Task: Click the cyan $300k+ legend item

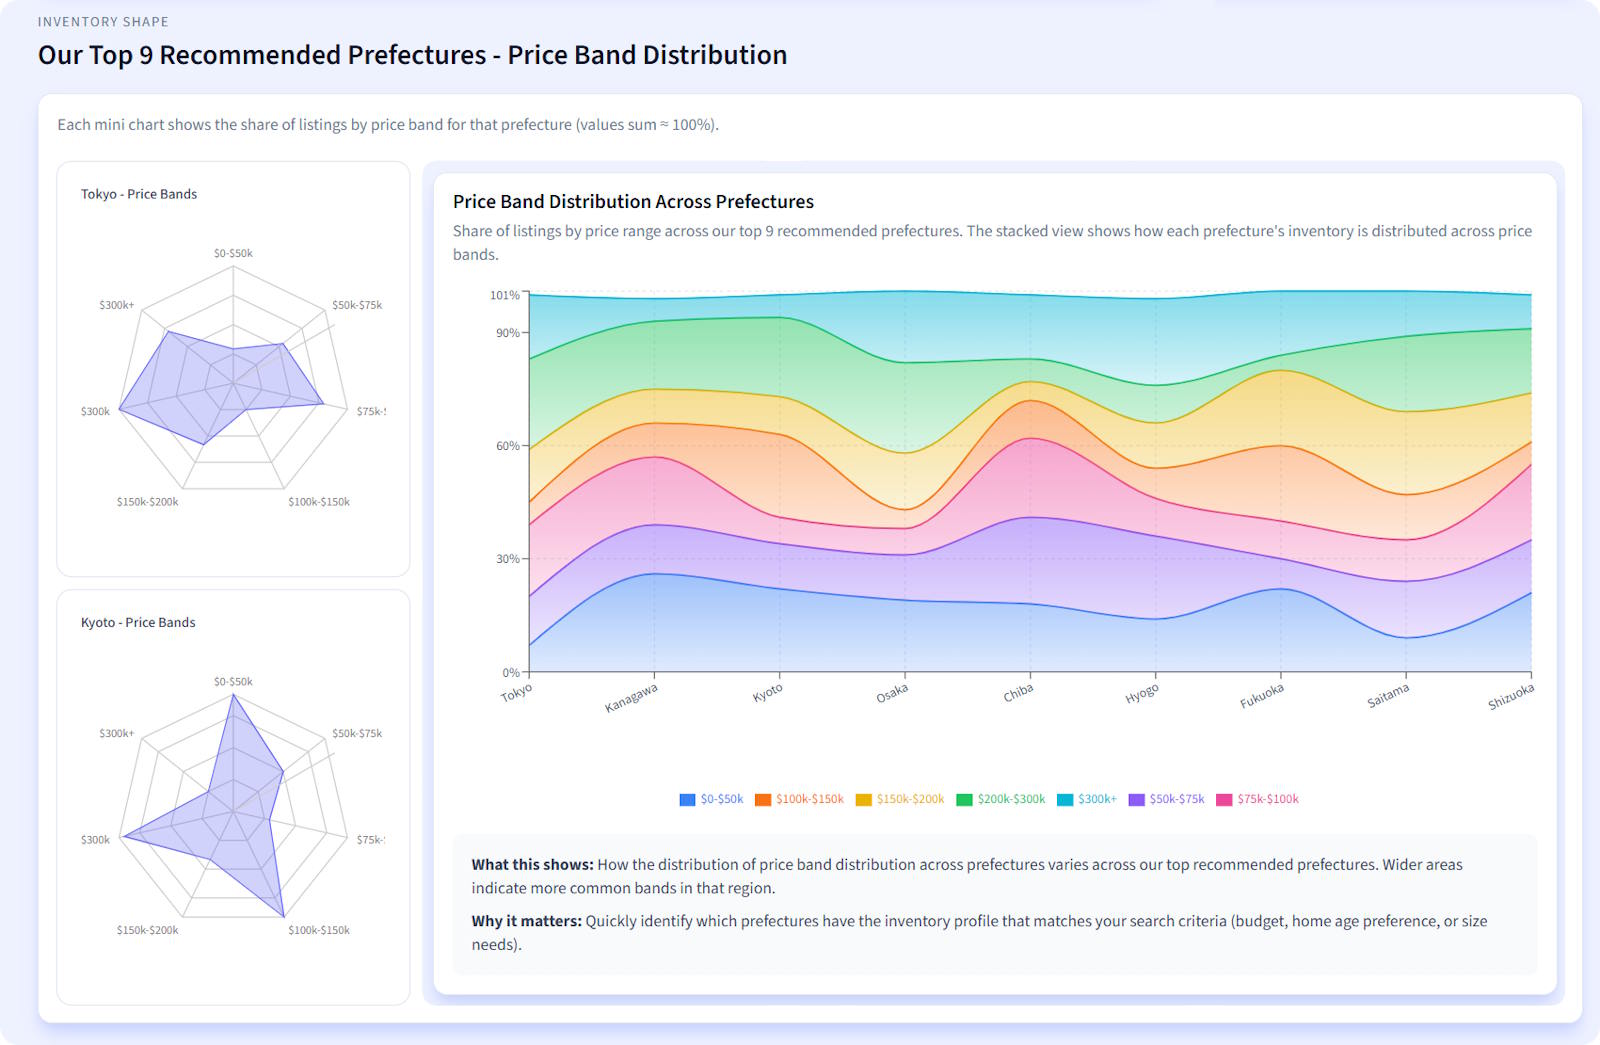Action: (x=1087, y=799)
